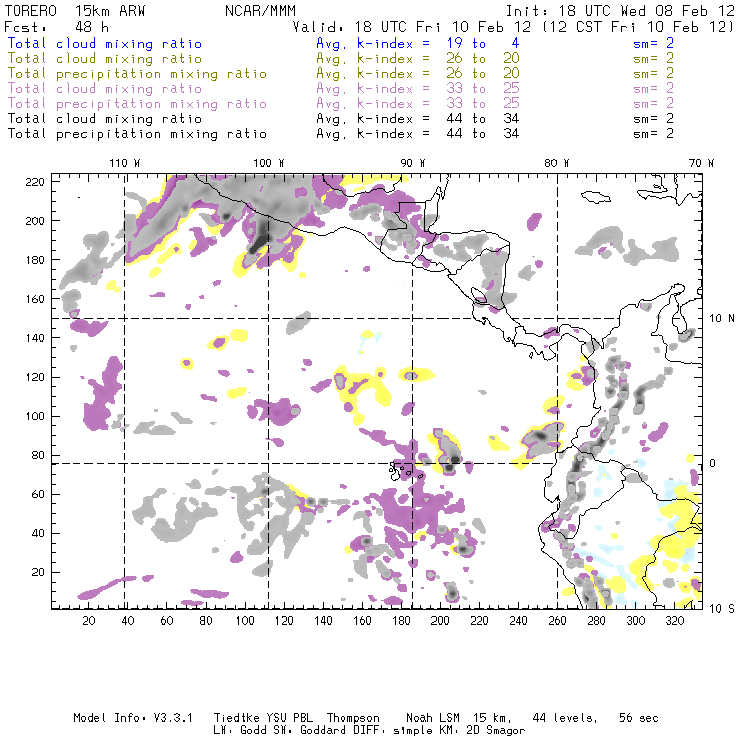Click the purple "Total cloud mixing ratio" legend entry
The image size is (740, 740).
click(105, 89)
